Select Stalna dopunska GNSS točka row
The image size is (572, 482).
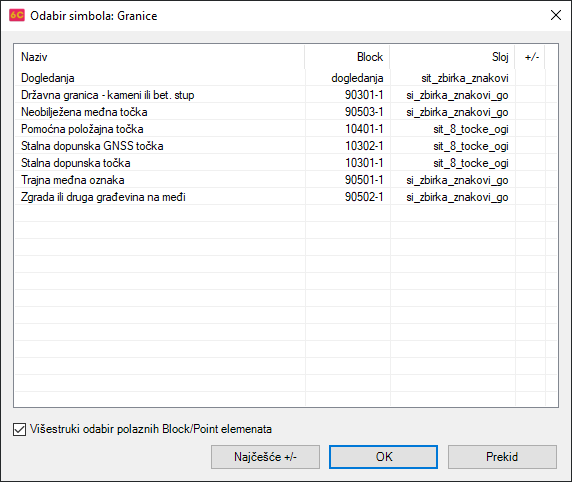click(x=286, y=146)
